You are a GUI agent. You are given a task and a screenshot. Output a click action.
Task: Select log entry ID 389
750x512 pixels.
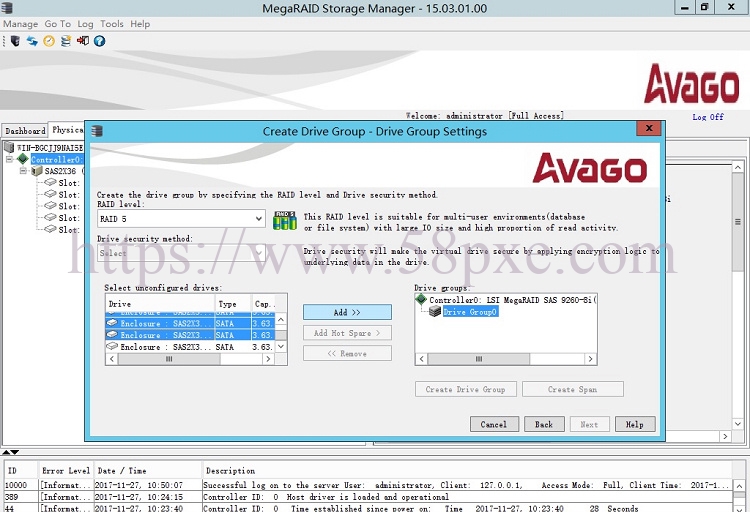pyautogui.click(x=368, y=497)
